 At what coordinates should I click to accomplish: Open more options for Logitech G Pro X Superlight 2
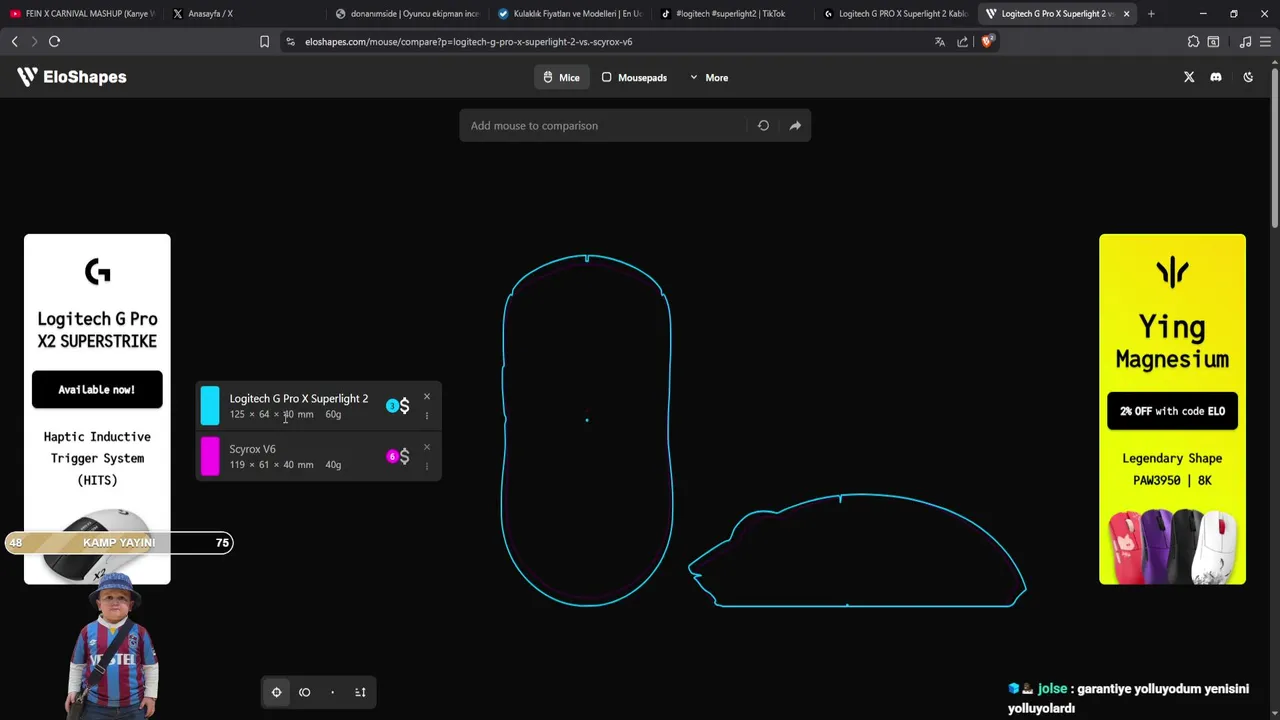tap(427, 415)
